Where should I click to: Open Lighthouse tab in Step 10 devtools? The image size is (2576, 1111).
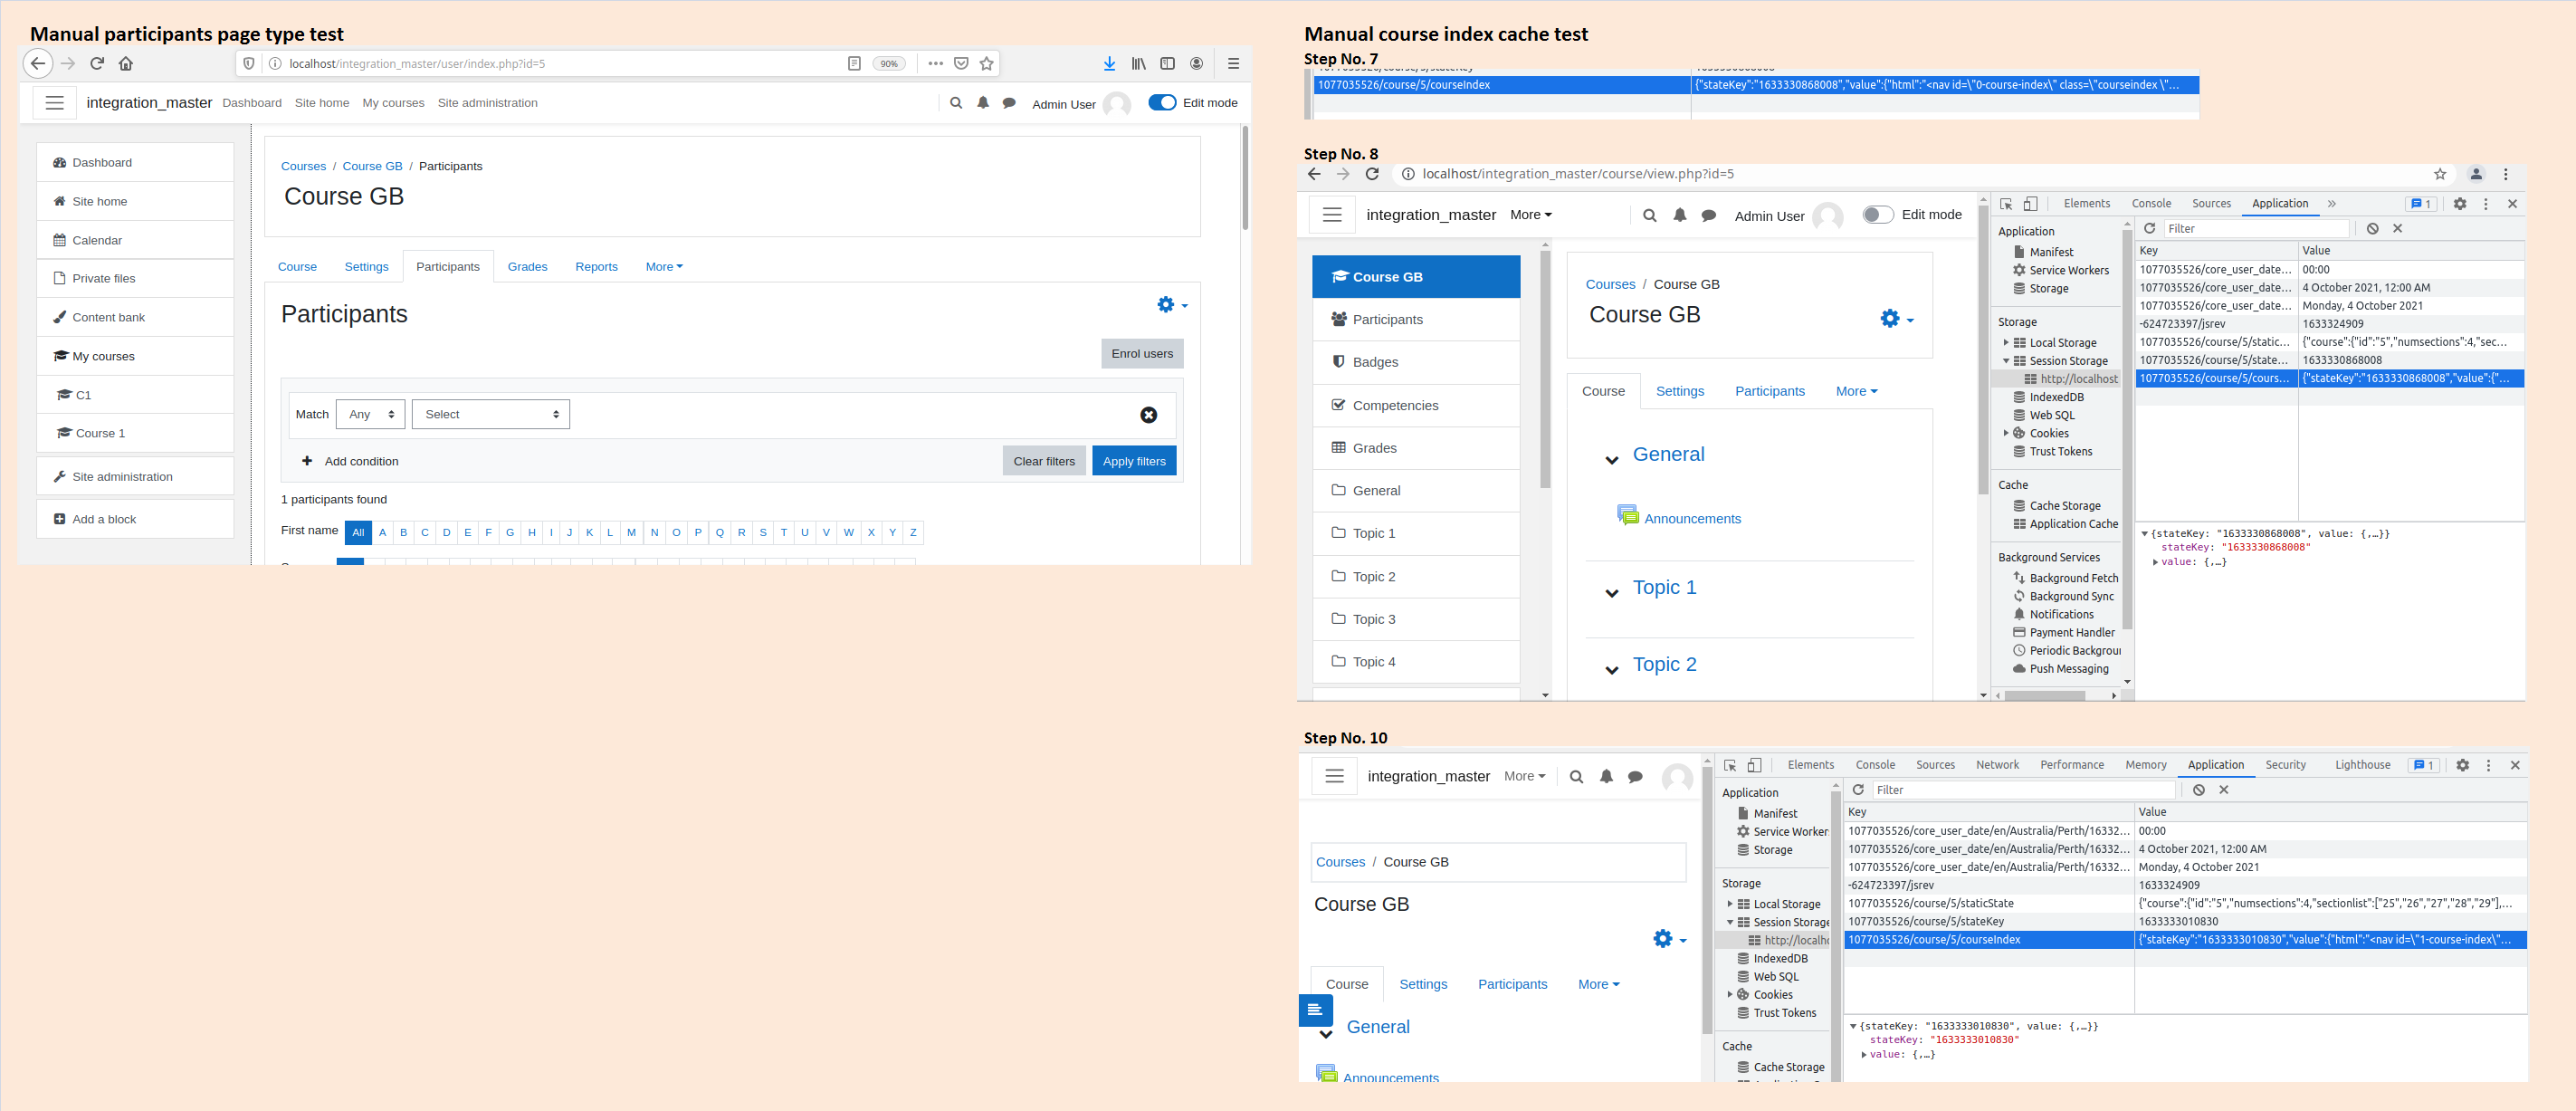(x=2362, y=765)
